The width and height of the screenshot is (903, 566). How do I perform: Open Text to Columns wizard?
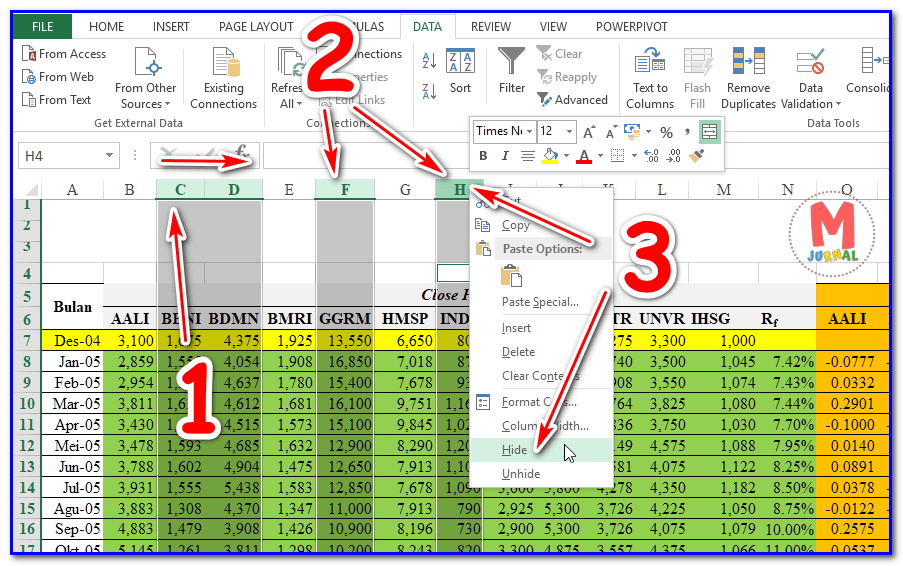(650, 78)
